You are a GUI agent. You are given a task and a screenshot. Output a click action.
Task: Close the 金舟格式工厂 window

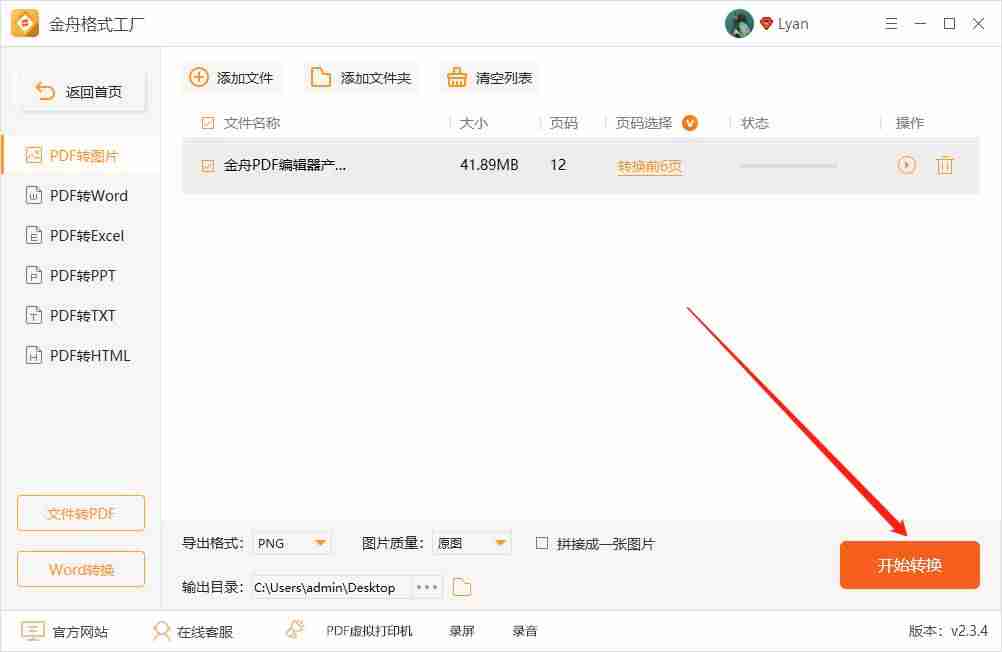[x=978, y=24]
